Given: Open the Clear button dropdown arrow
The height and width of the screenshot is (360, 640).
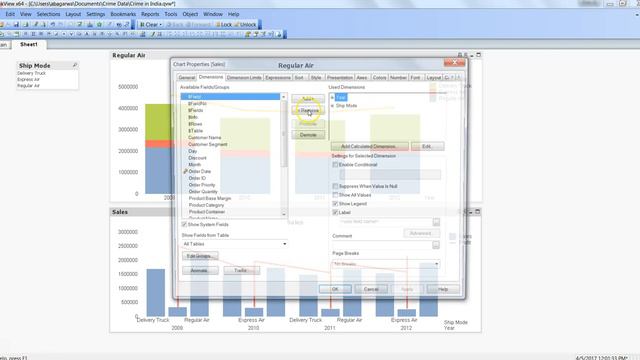Looking at the screenshot, I should click(x=160, y=25).
